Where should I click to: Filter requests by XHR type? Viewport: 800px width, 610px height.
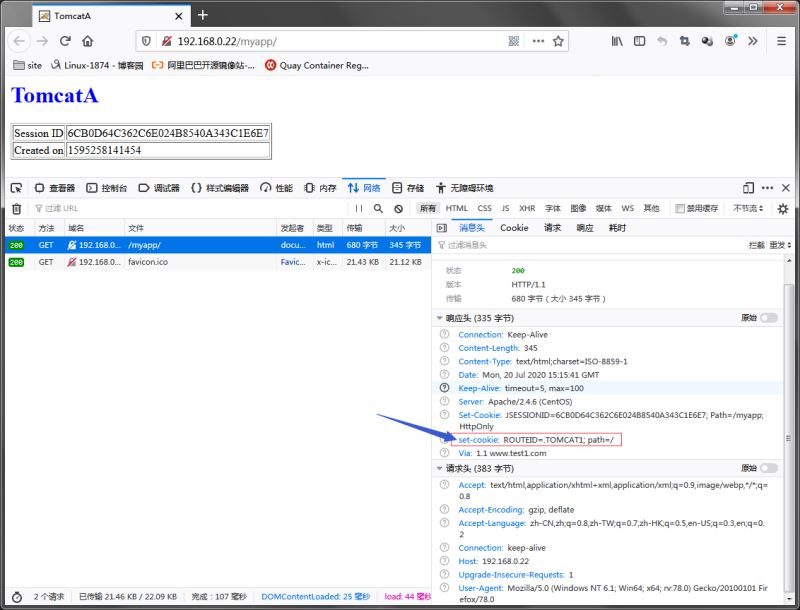pyautogui.click(x=527, y=209)
